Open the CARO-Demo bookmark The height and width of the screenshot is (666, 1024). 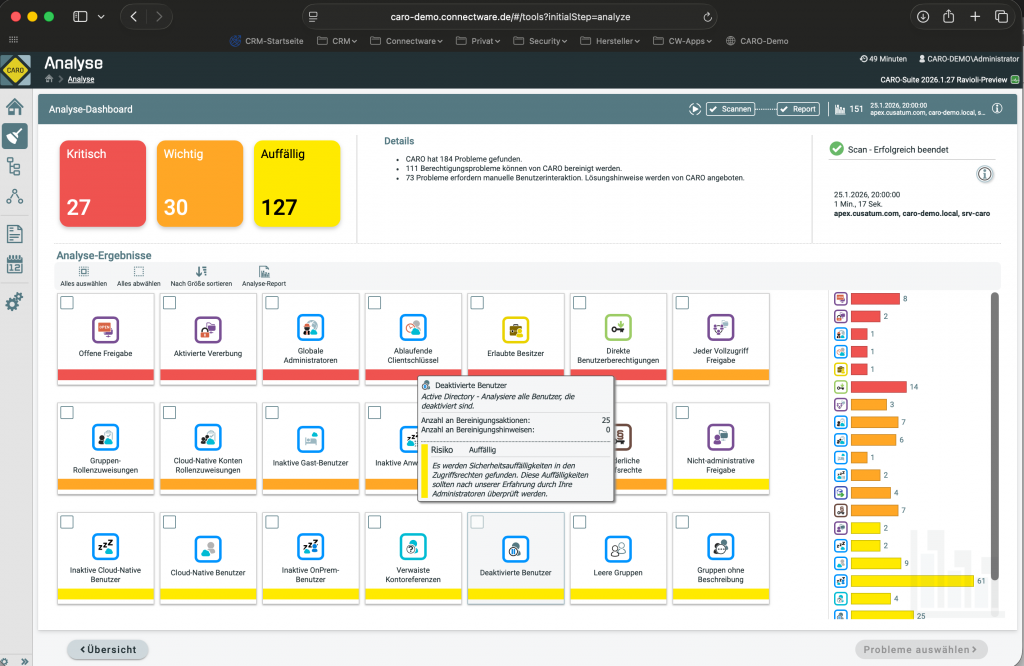757,41
